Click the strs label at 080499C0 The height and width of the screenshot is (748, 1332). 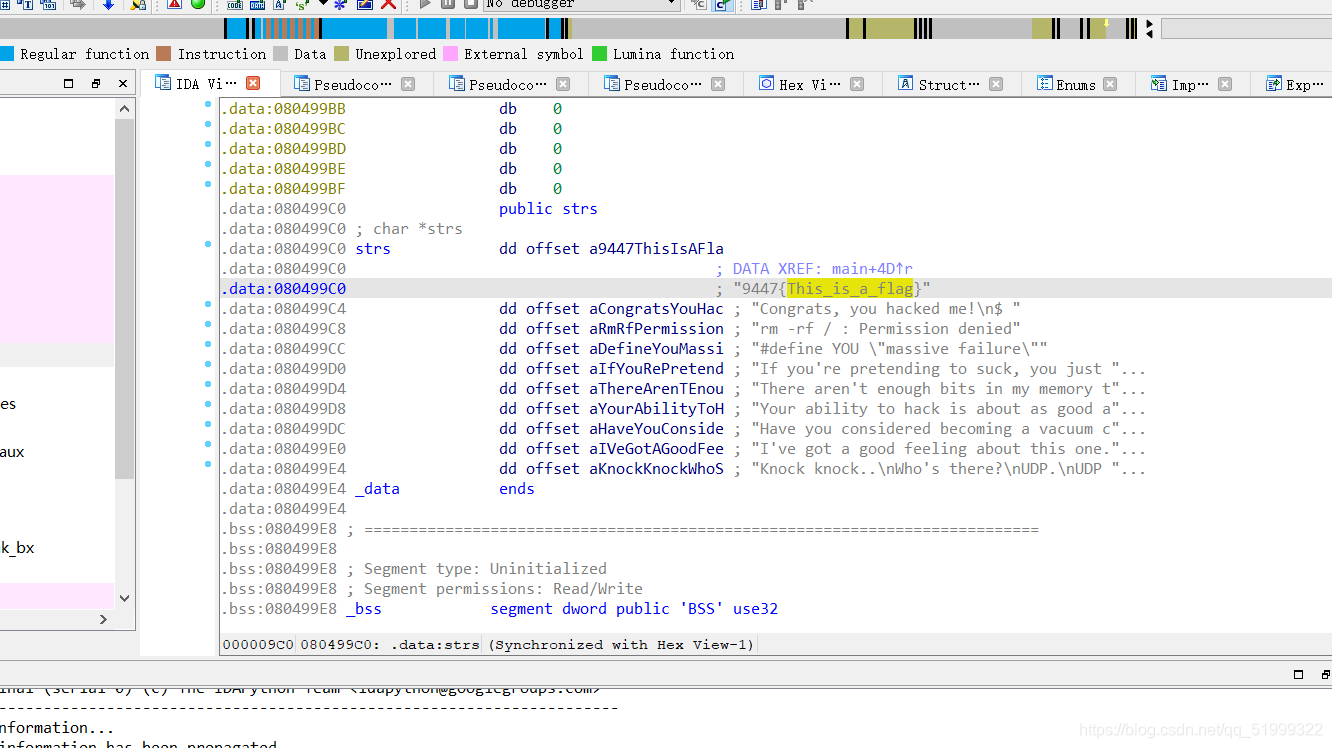[x=373, y=248]
